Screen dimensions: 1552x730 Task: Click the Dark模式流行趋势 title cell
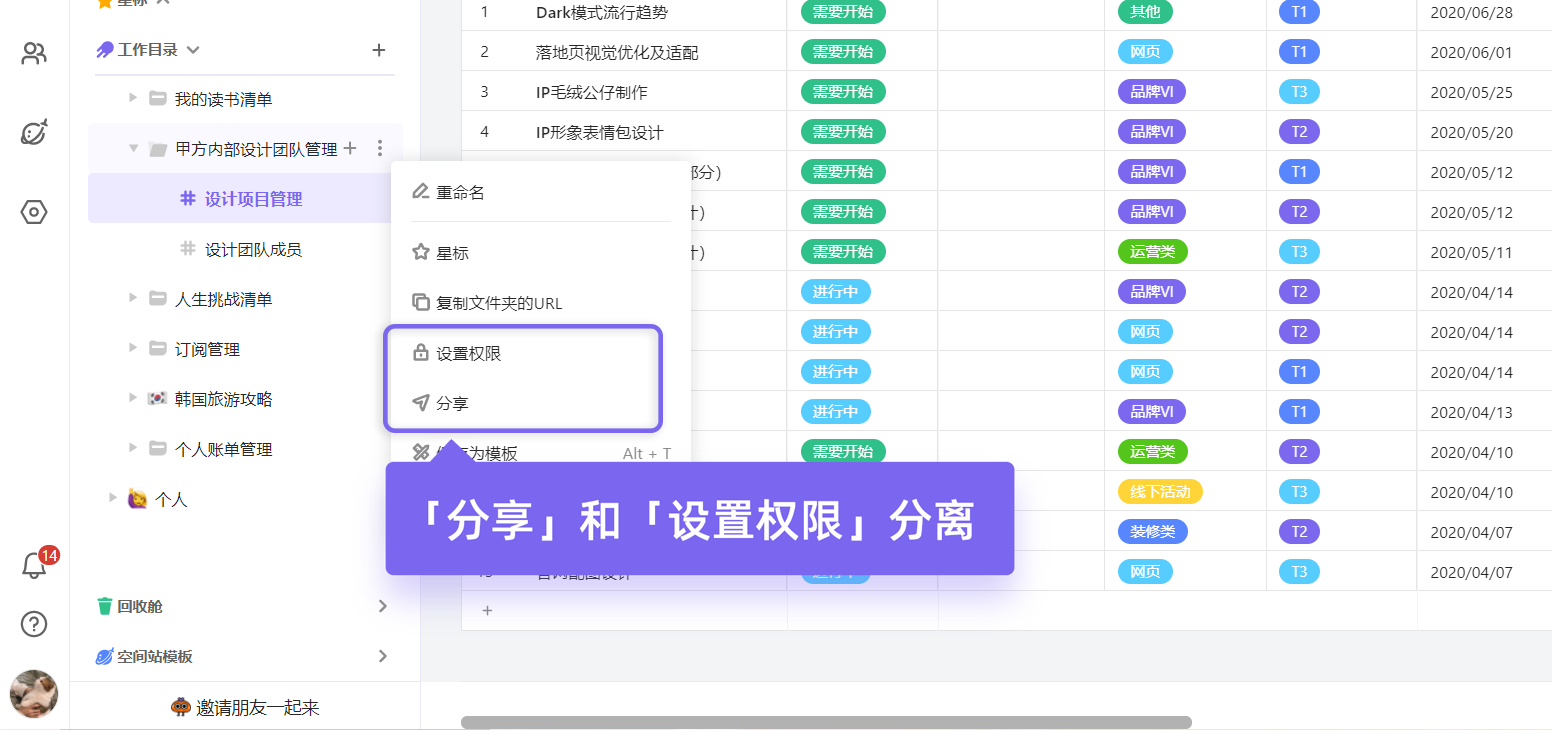(x=602, y=12)
